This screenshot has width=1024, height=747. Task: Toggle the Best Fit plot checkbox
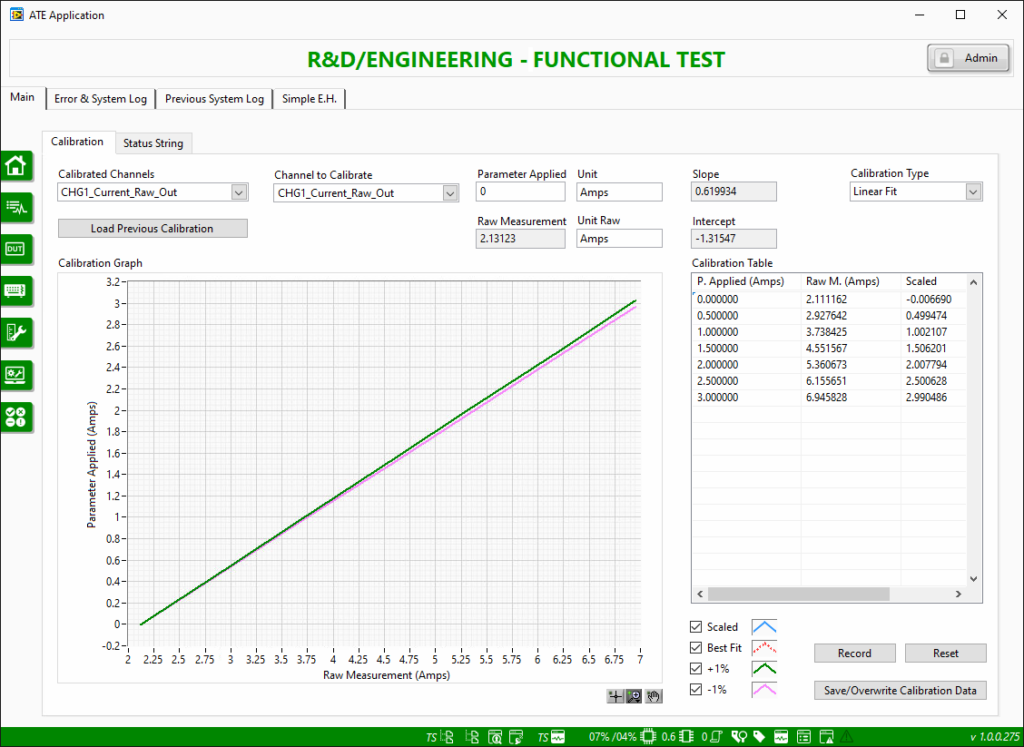[x=696, y=648]
